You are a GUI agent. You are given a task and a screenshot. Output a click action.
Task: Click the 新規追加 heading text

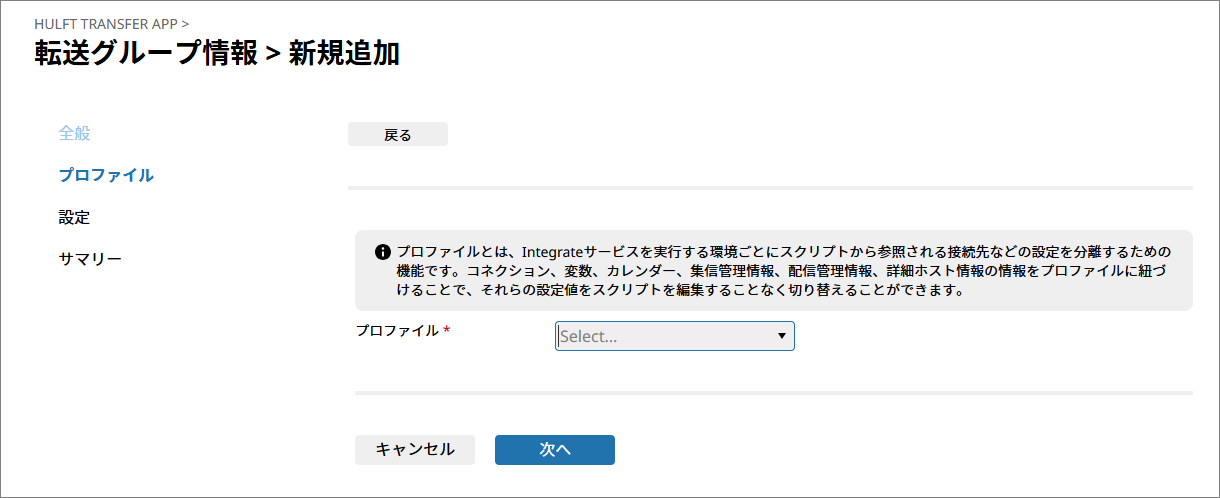[344, 54]
